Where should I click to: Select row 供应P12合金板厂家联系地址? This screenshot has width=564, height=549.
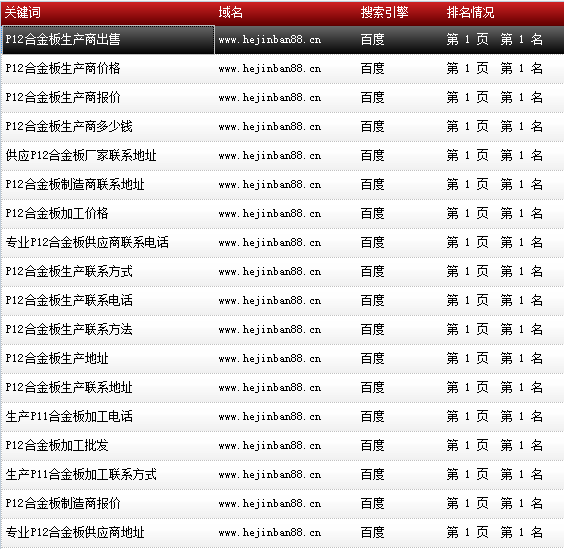[x=283, y=155]
